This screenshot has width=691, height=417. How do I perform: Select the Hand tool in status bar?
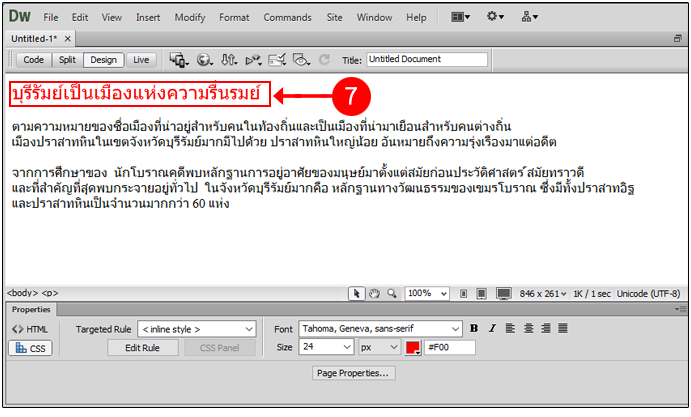pos(373,293)
